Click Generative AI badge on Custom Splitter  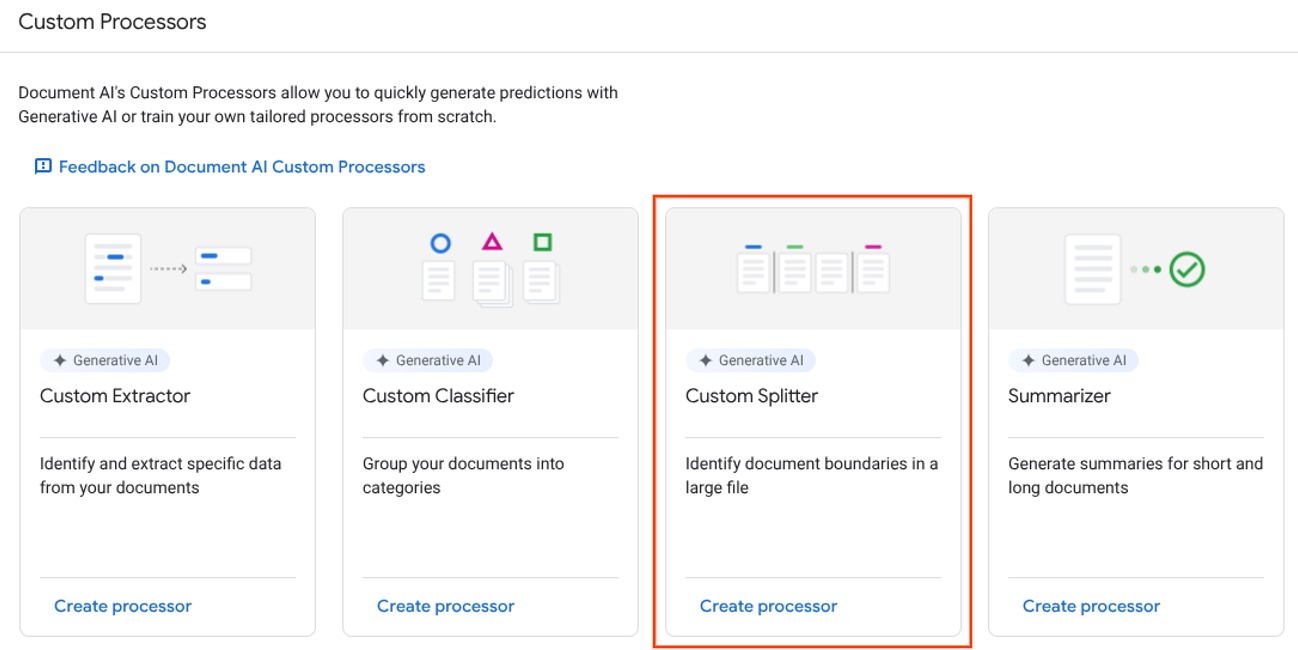[751, 361]
